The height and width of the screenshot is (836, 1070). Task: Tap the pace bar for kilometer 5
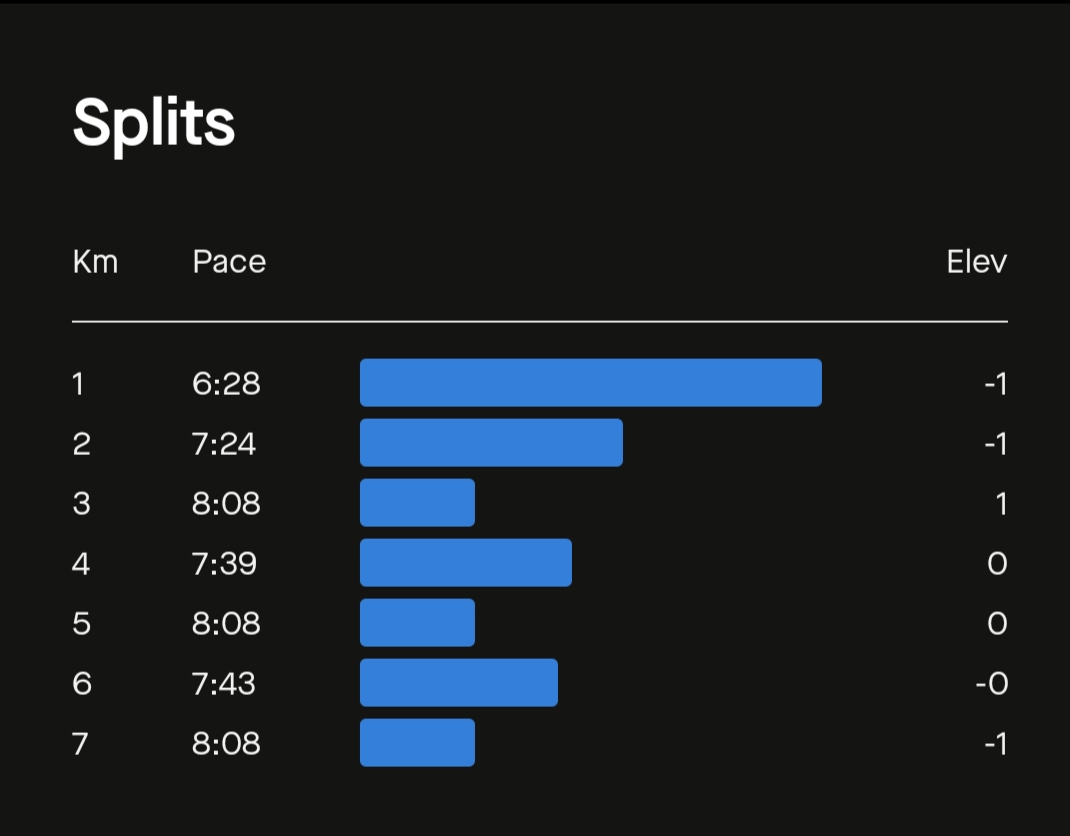click(418, 623)
